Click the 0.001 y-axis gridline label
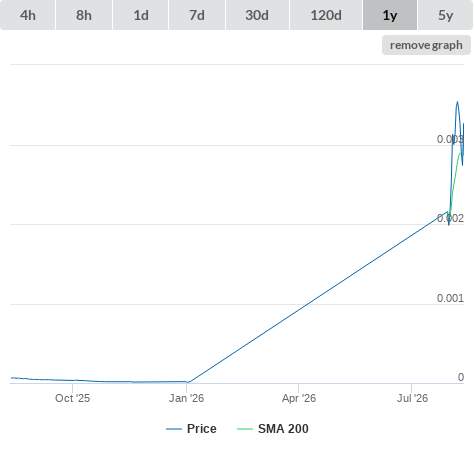 (450, 298)
